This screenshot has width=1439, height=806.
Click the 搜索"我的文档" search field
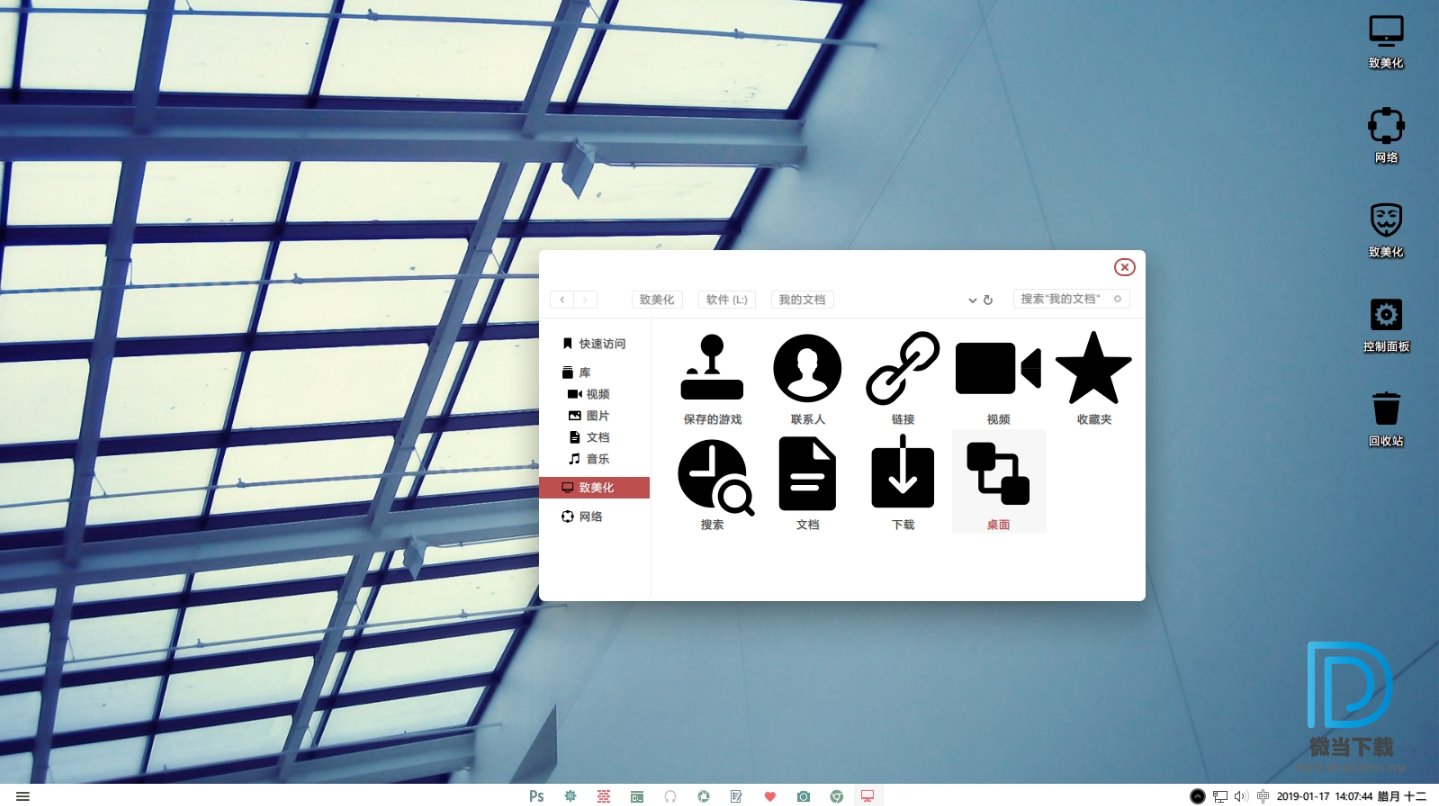[1071, 299]
